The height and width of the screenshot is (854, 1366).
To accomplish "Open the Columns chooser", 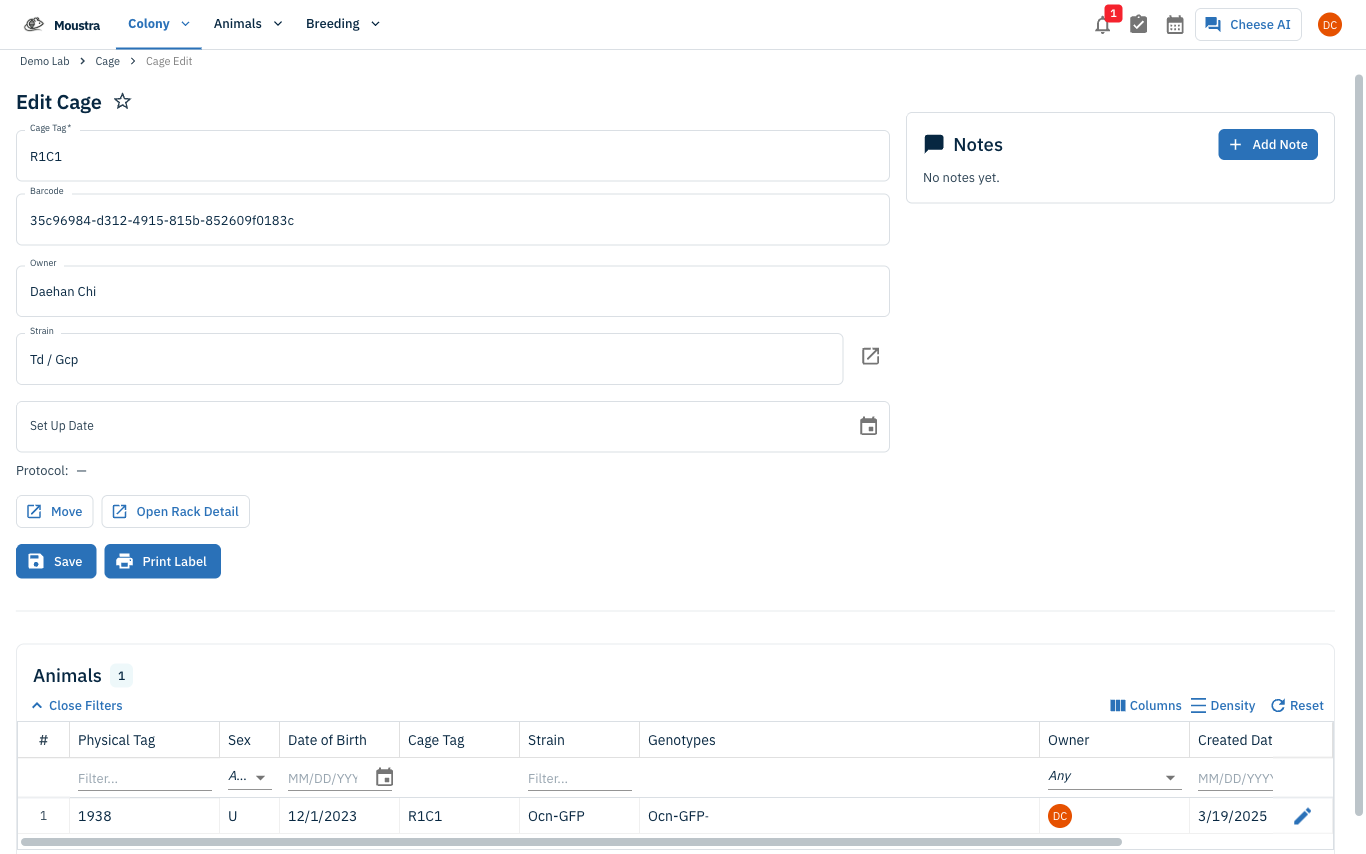I will 1146,705.
